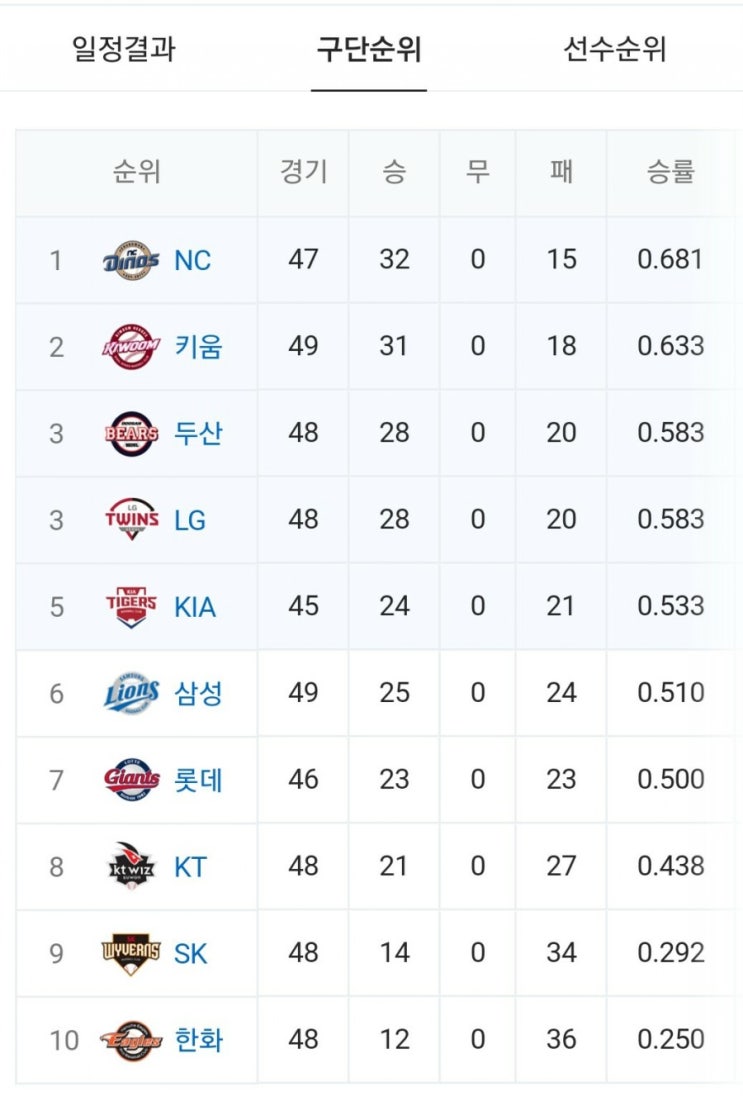Switch to the 일정결과 tab
This screenshot has width=743, height=1096.
(124, 50)
